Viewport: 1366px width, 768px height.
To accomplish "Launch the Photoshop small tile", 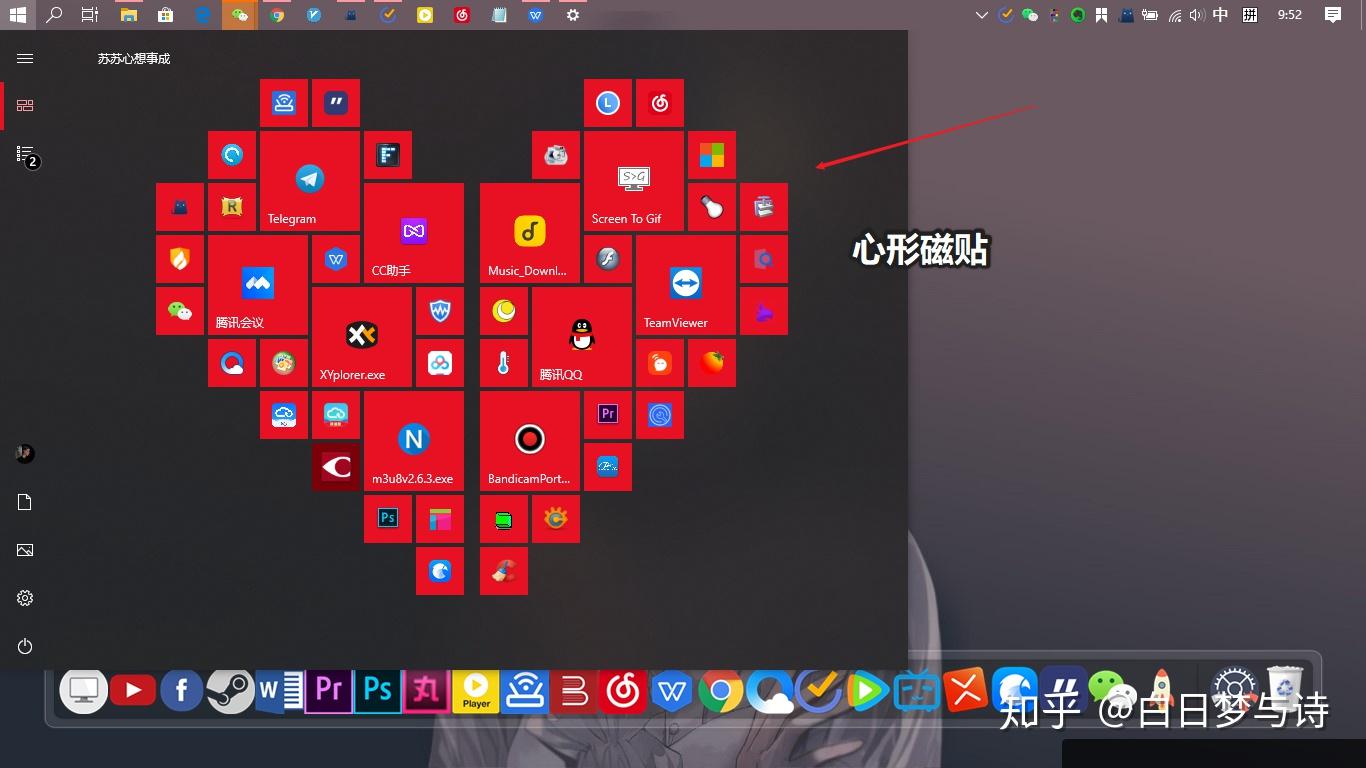I will (388, 519).
